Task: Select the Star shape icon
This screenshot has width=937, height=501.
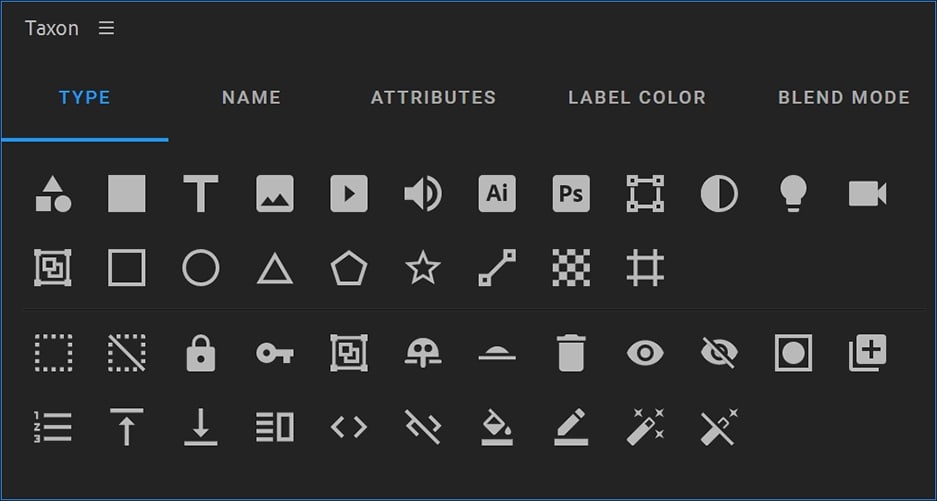Action: point(422,268)
